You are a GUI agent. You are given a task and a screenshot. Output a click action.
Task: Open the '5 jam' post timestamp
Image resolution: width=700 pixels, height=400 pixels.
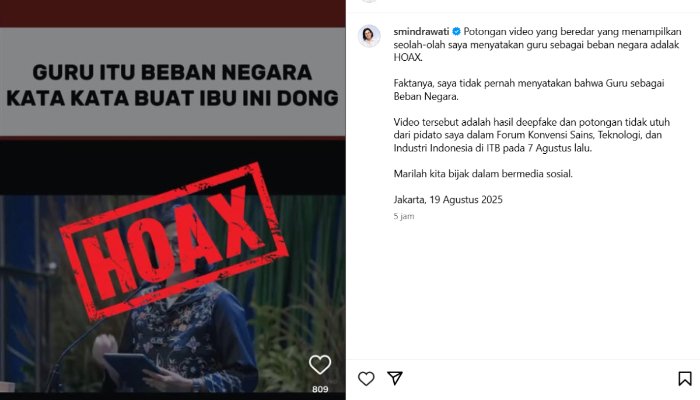tap(404, 216)
